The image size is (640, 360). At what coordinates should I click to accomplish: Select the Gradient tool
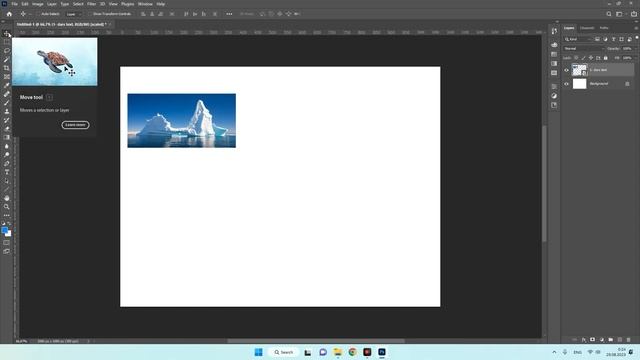pos(7,138)
